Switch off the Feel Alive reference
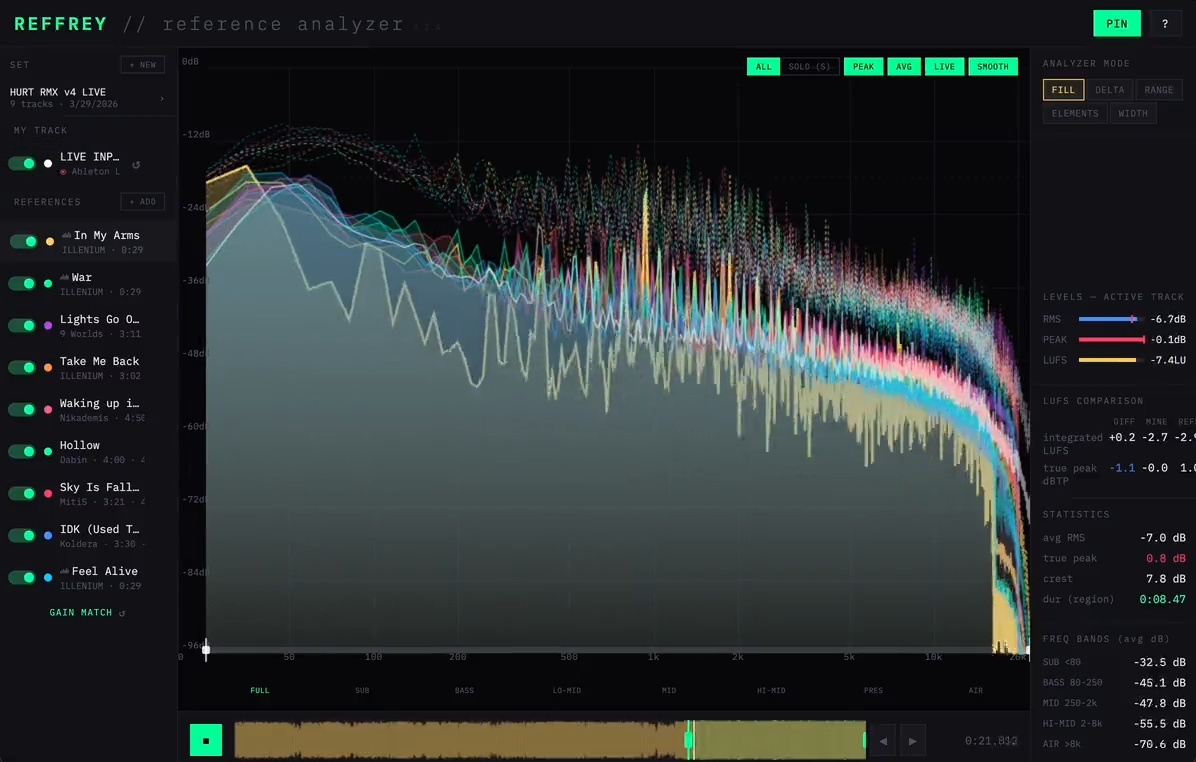 click(22, 577)
